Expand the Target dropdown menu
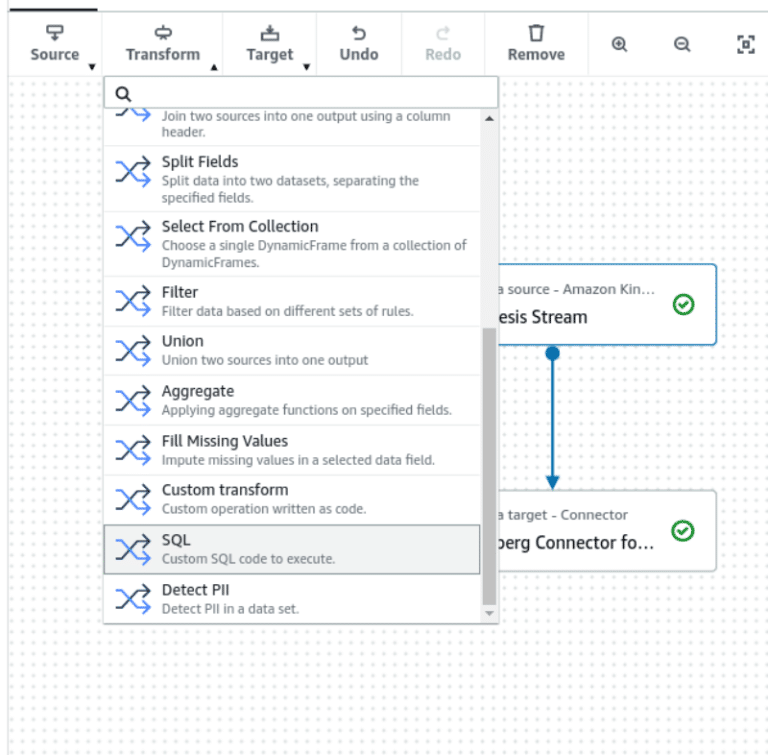This screenshot has width=768, height=755. coord(270,44)
